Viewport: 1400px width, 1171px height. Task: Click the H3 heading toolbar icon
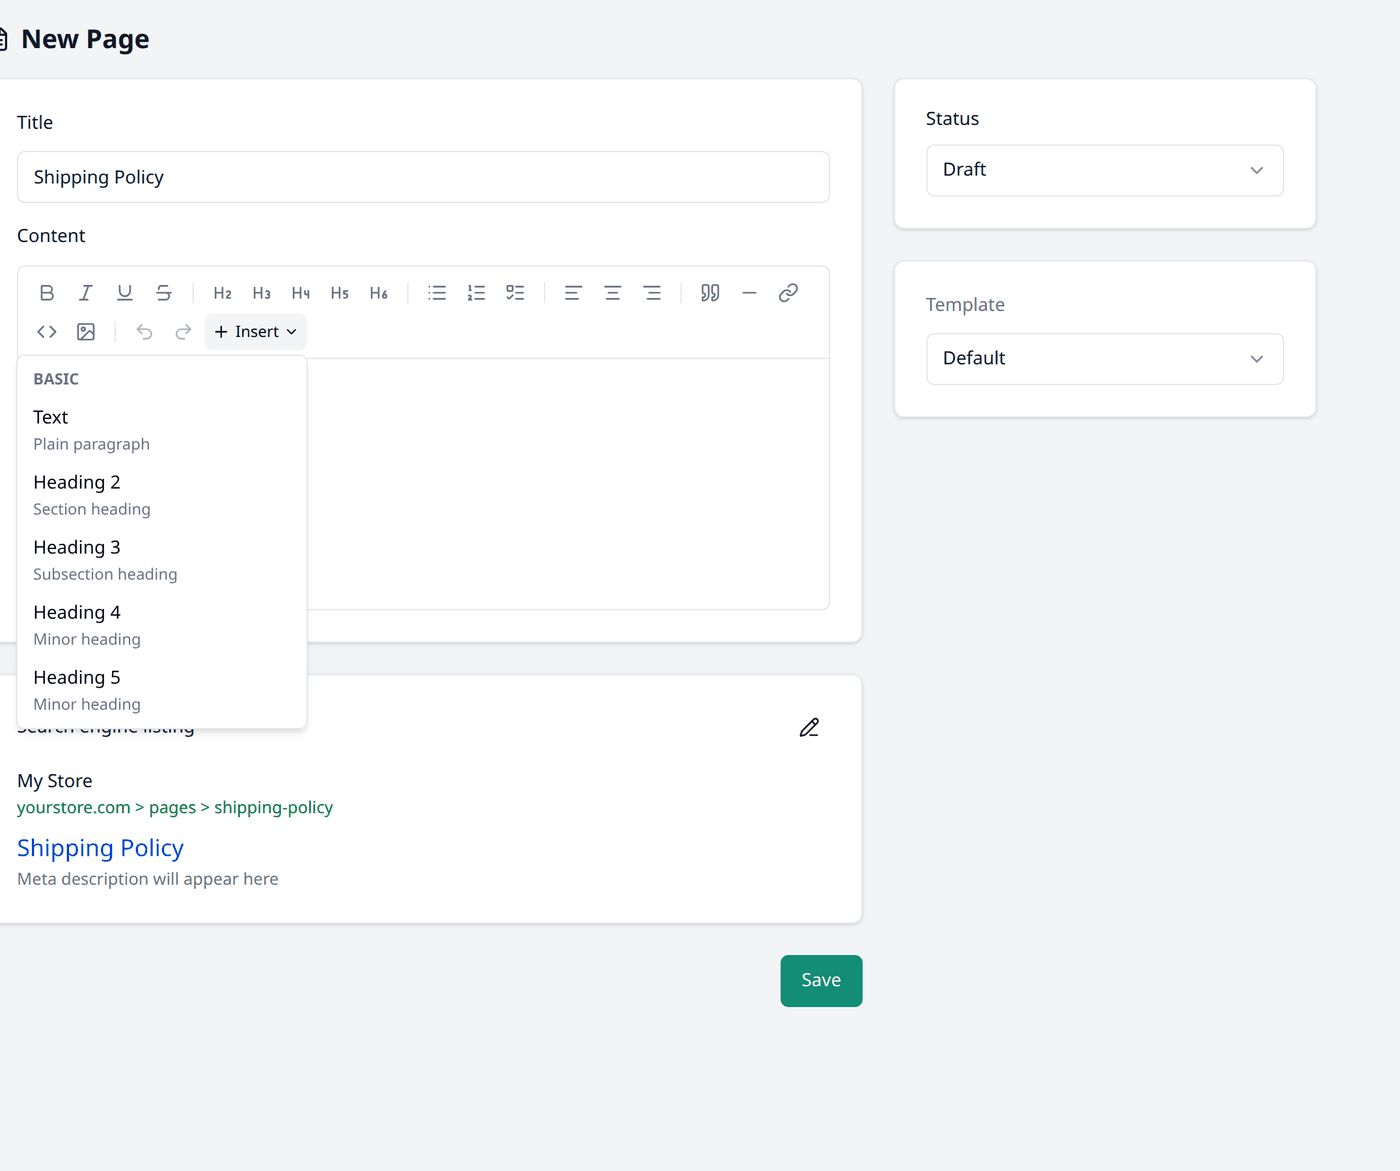tap(262, 293)
